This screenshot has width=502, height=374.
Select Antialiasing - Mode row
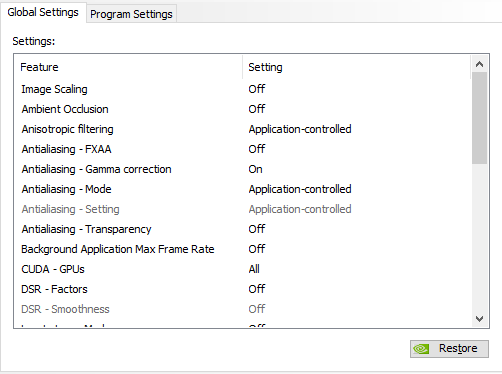(x=242, y=189)
